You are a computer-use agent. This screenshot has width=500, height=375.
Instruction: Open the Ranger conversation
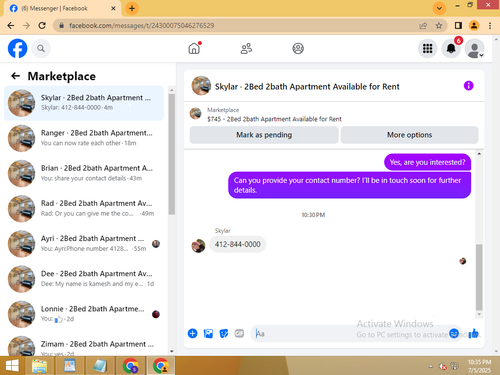coord(84,138)
